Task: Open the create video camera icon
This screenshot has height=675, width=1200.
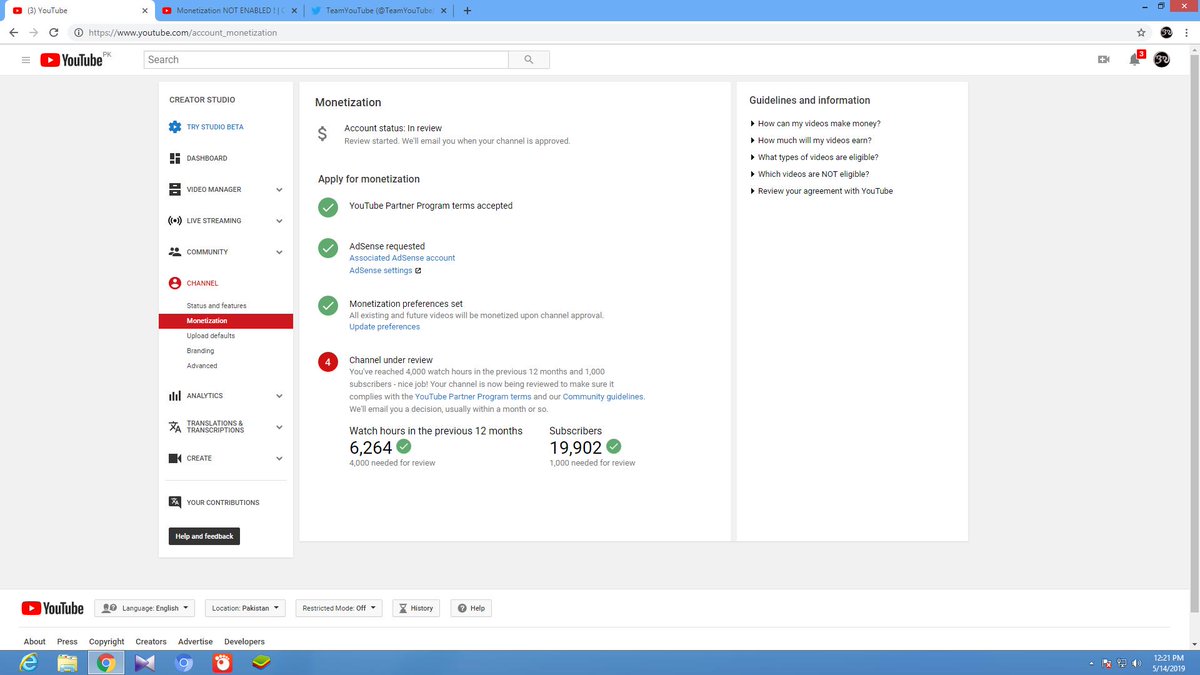Action: click(1104, 60)
